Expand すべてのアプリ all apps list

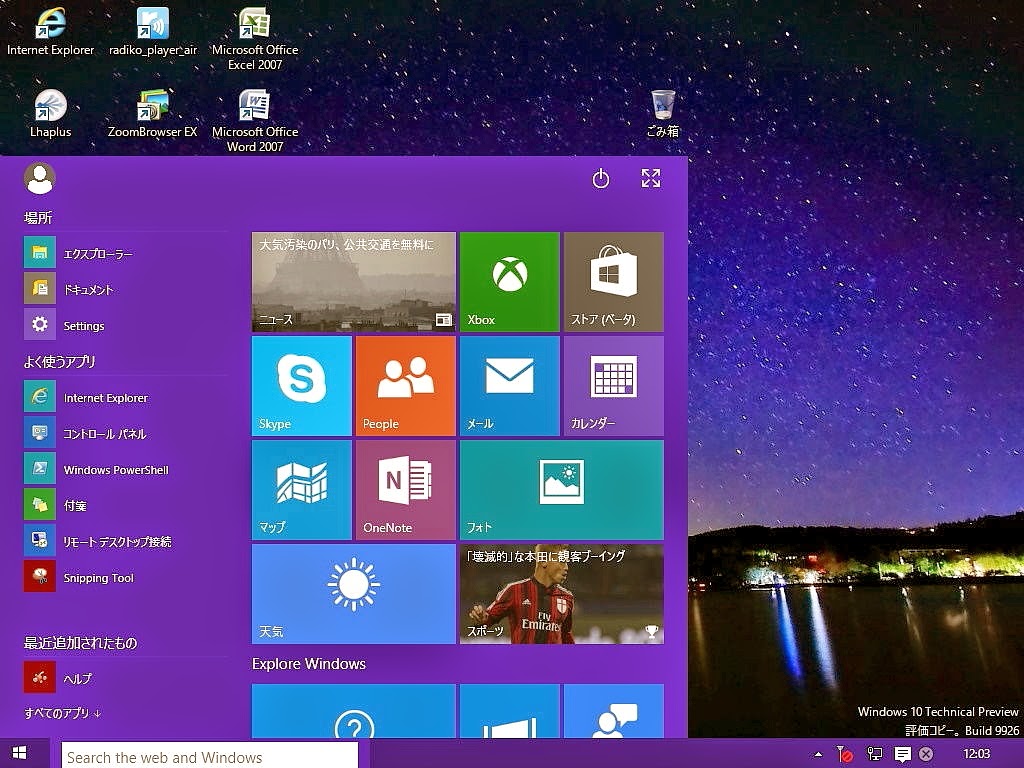(x=63, y=713)
